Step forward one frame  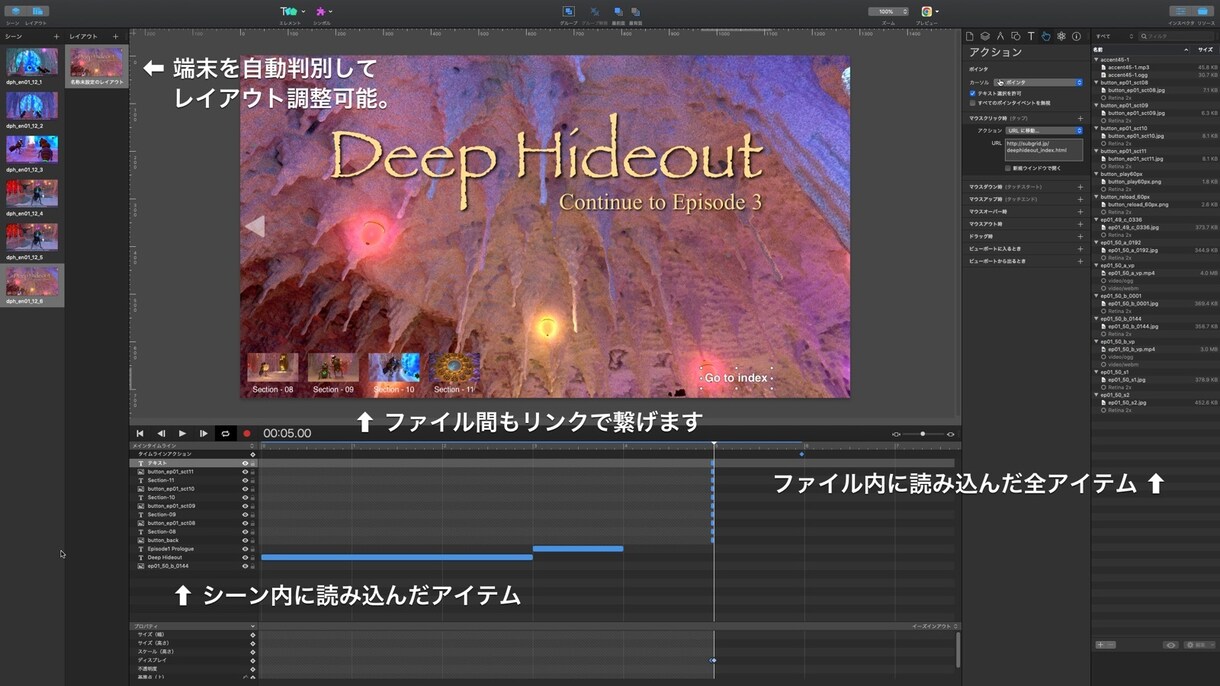(203, 433)
